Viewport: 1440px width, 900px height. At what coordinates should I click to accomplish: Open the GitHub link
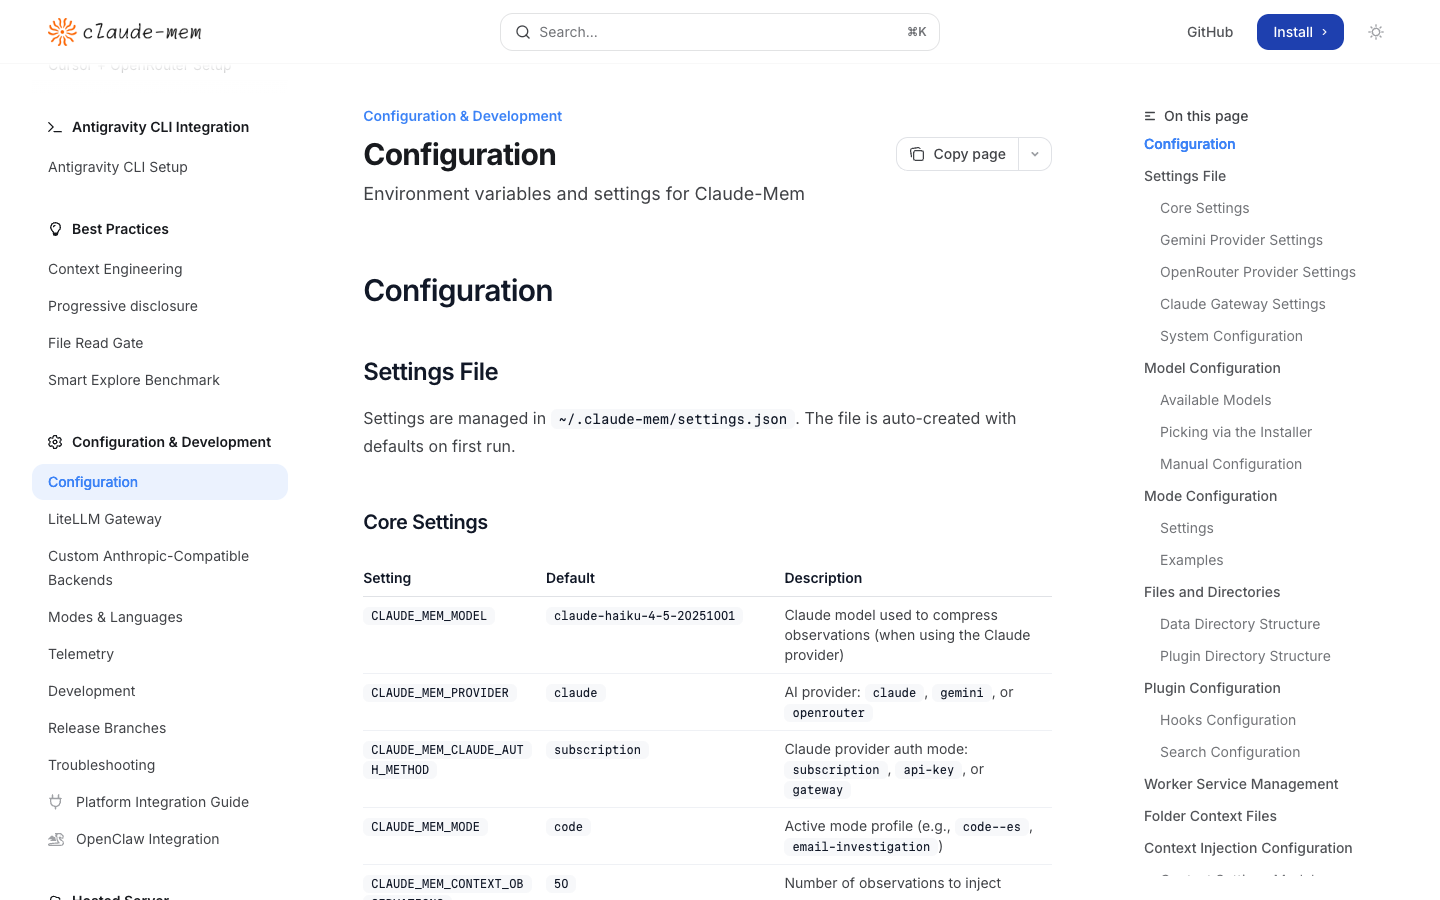click(1210, 32)
